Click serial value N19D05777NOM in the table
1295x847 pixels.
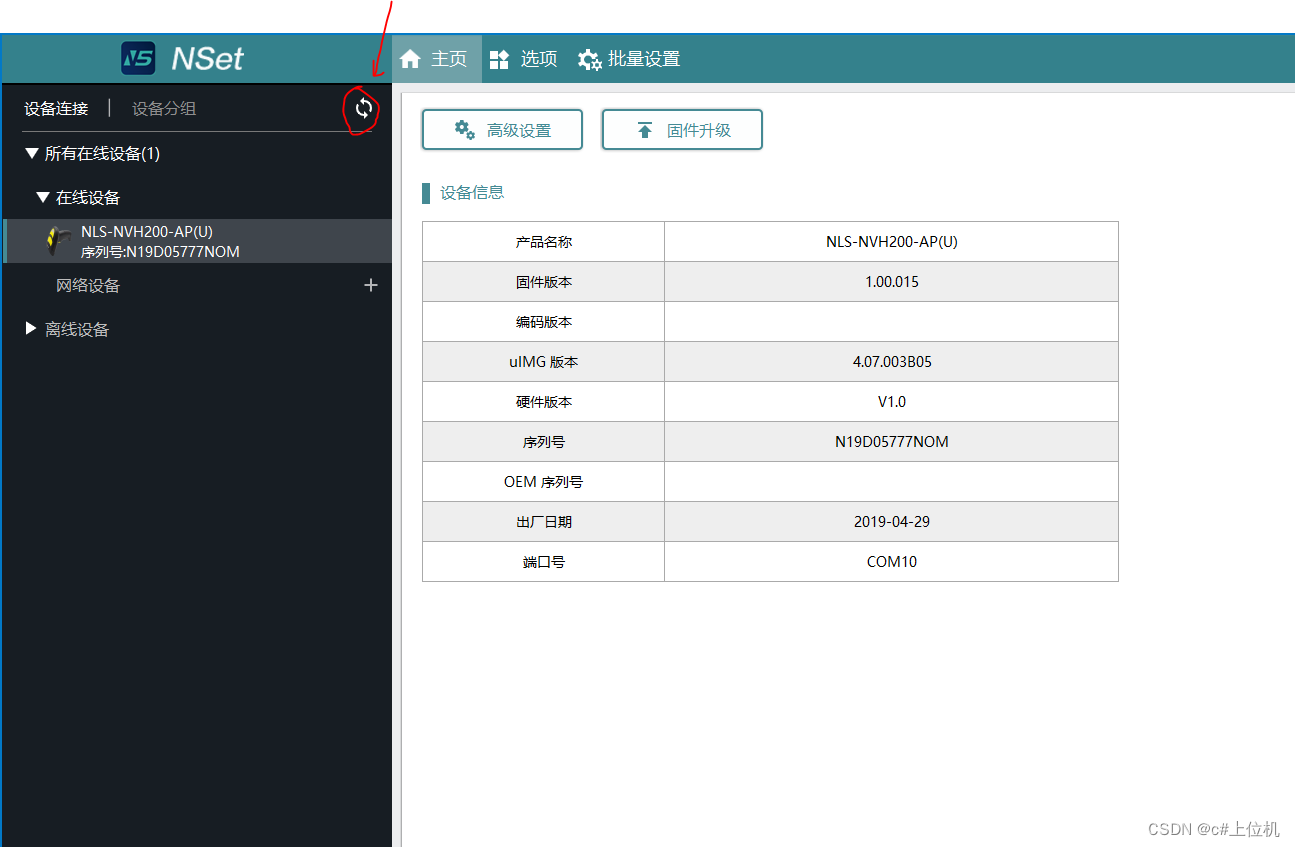coord(892,442)
